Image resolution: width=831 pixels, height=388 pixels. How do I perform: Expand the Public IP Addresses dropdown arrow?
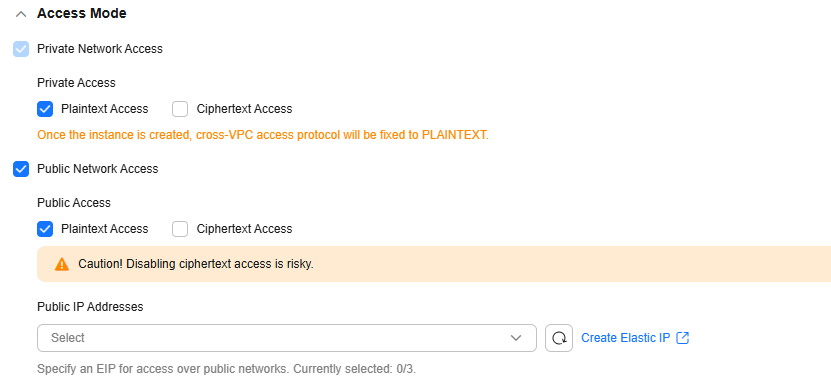(x=516, y=338)
